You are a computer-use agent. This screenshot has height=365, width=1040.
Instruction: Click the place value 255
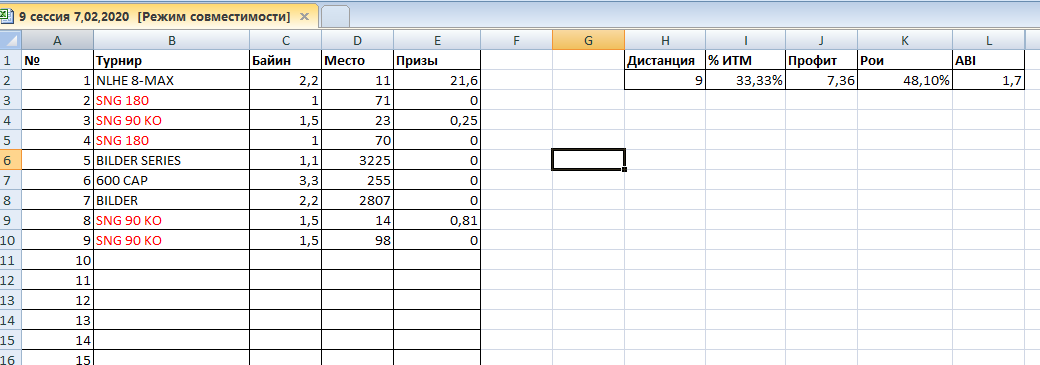pos(358,181)
